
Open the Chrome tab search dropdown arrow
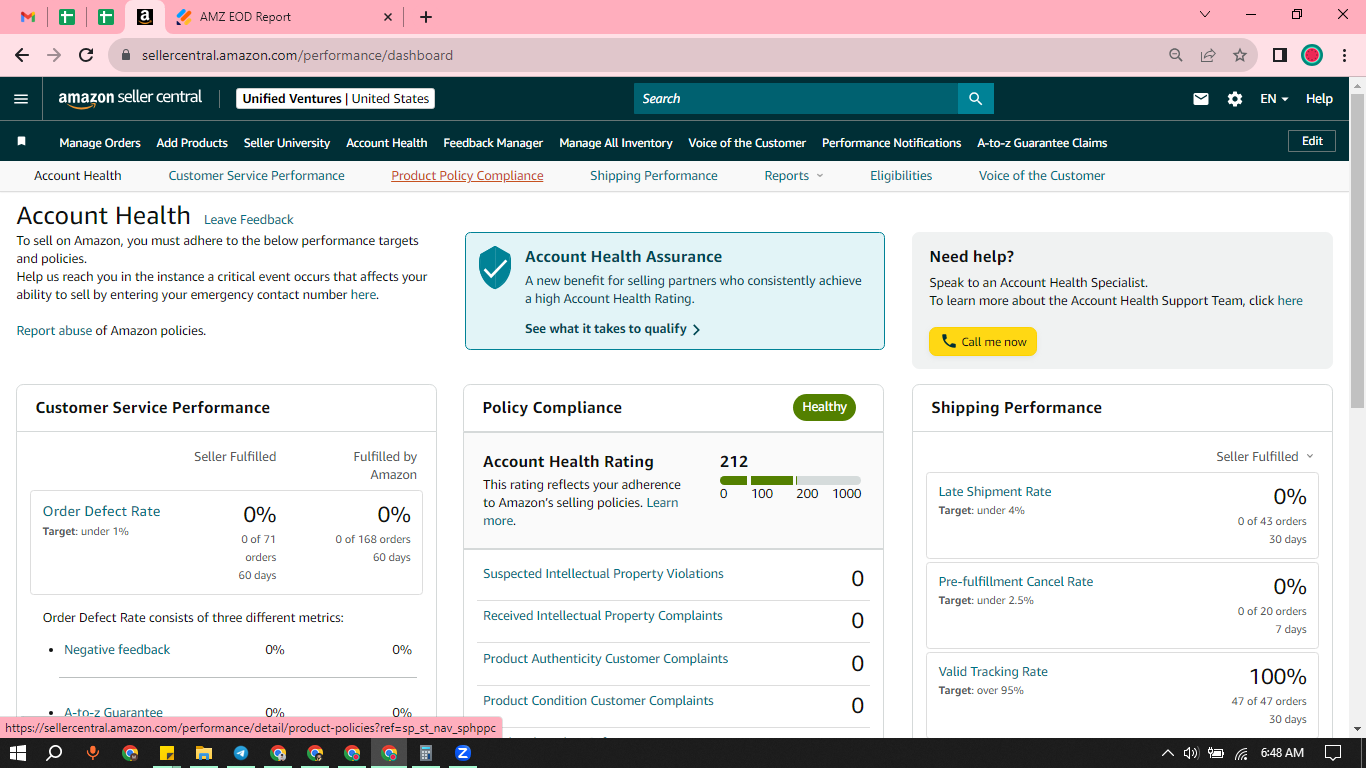click(1205, 15)
